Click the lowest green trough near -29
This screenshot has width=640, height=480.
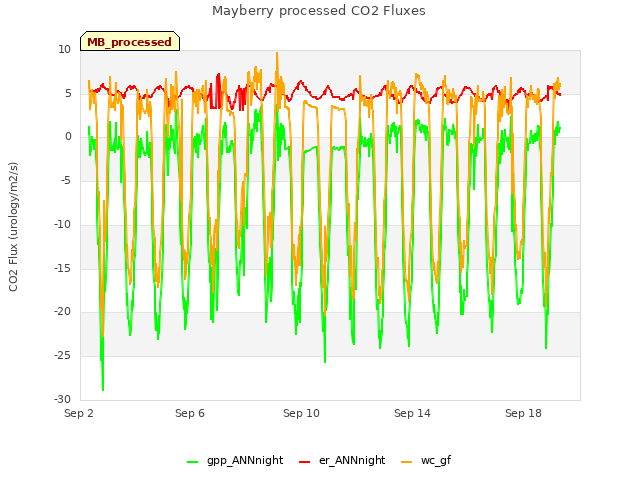pyautogui.click(x=103, y=390)
